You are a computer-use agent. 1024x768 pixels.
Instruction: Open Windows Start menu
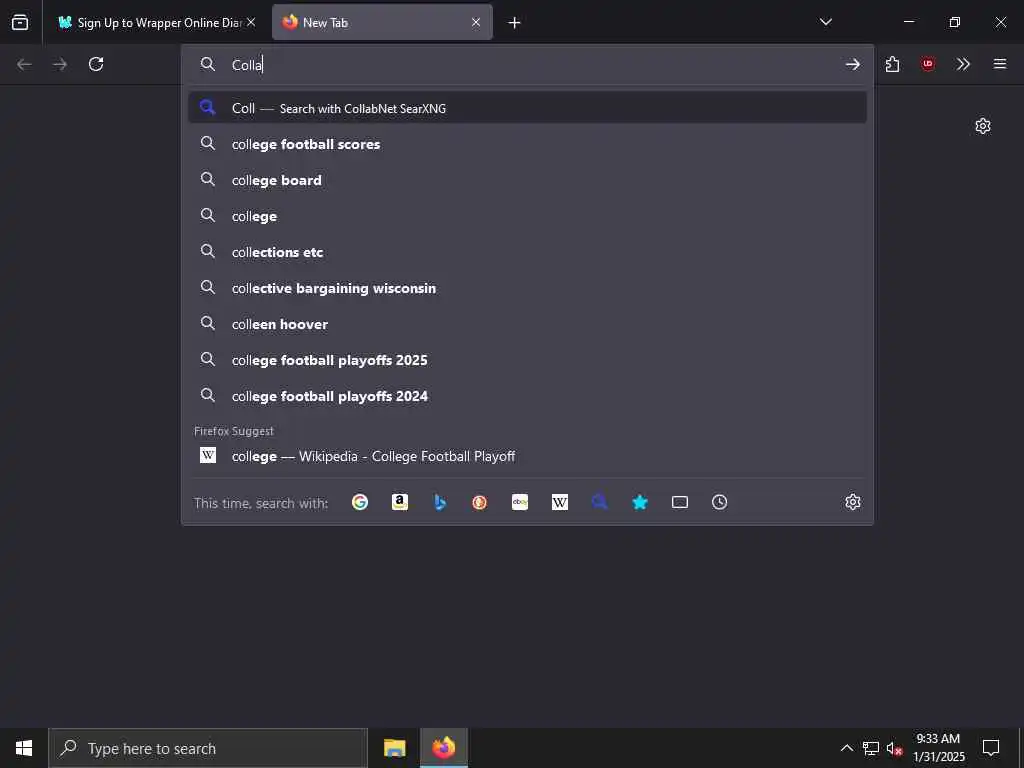point(24,748)
